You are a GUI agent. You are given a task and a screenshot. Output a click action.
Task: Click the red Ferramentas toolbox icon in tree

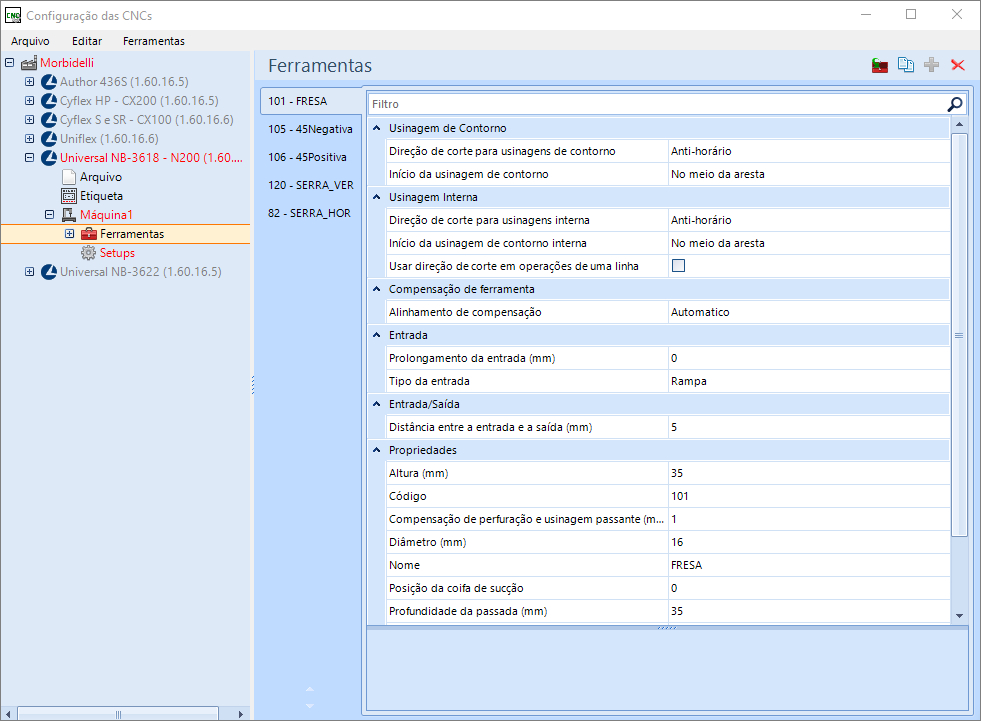[89, 234]
